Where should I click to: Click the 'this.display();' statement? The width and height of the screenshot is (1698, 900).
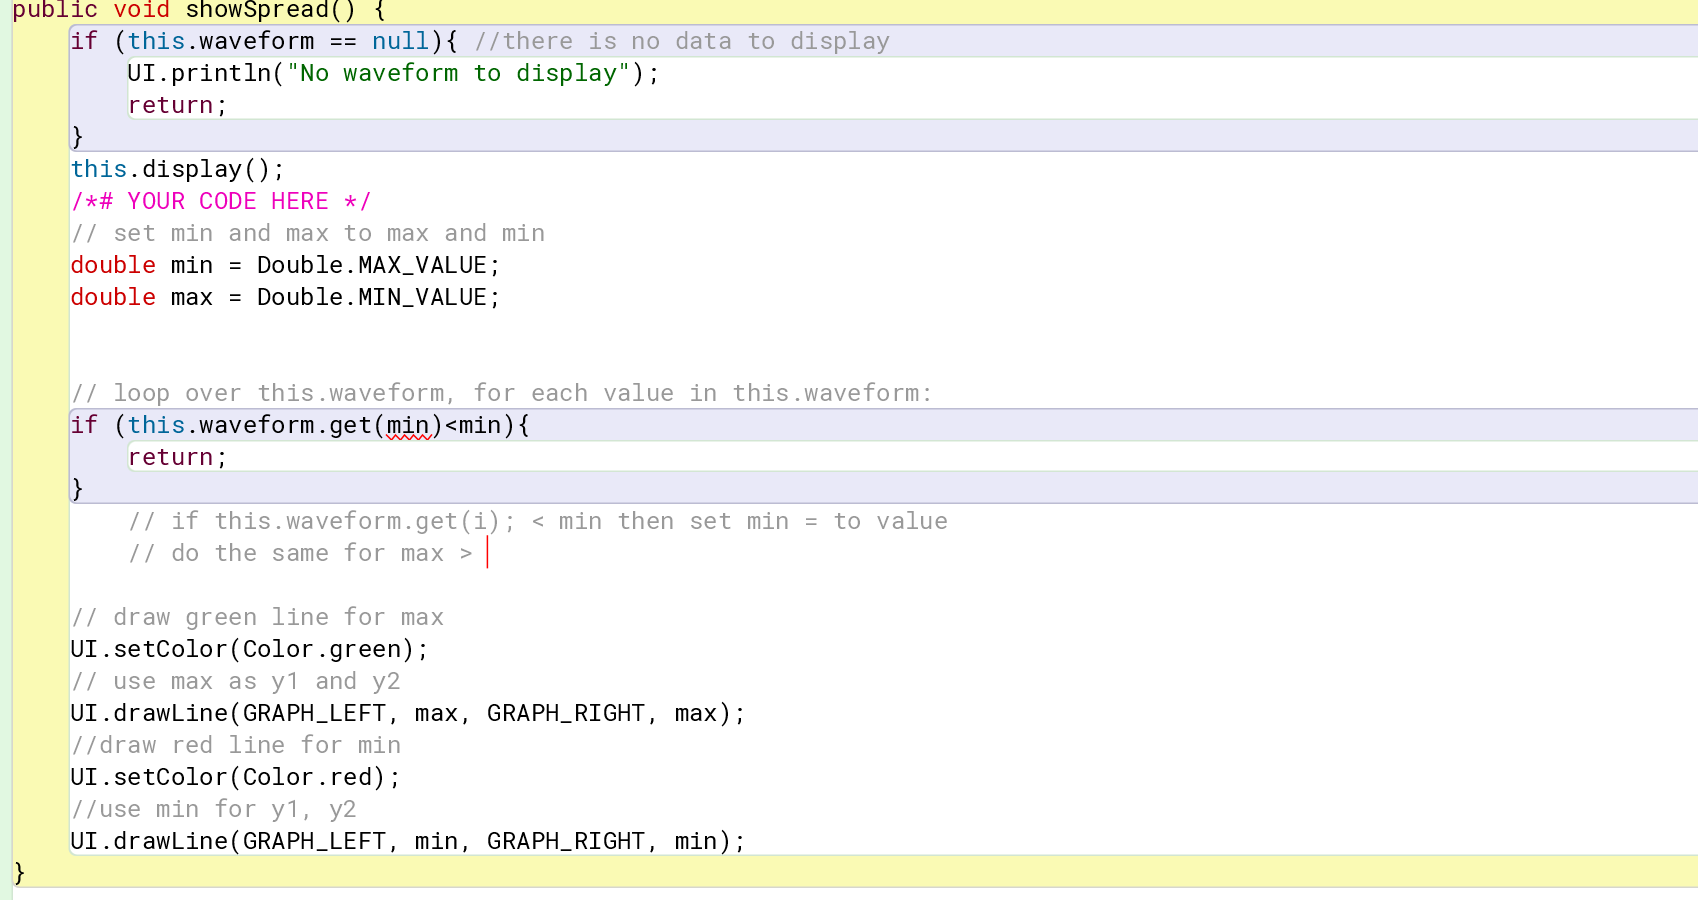[177, 169]
